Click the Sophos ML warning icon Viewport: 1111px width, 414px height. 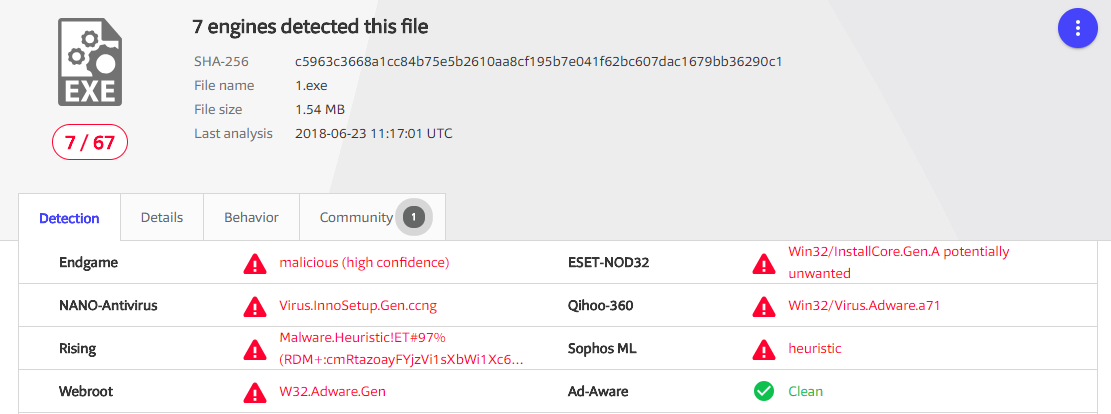click(x=764, y=349)
